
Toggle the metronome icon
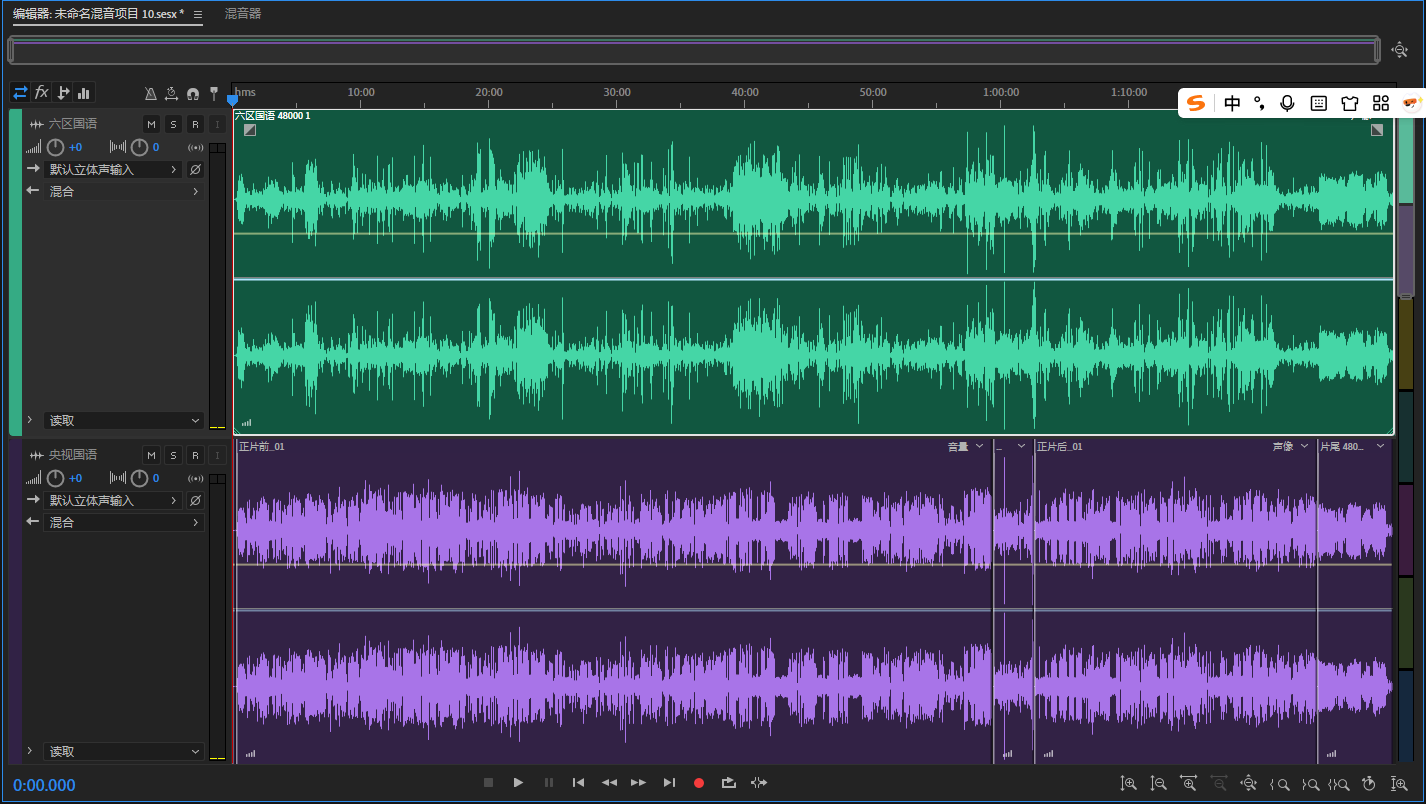[x=151, y=93]
